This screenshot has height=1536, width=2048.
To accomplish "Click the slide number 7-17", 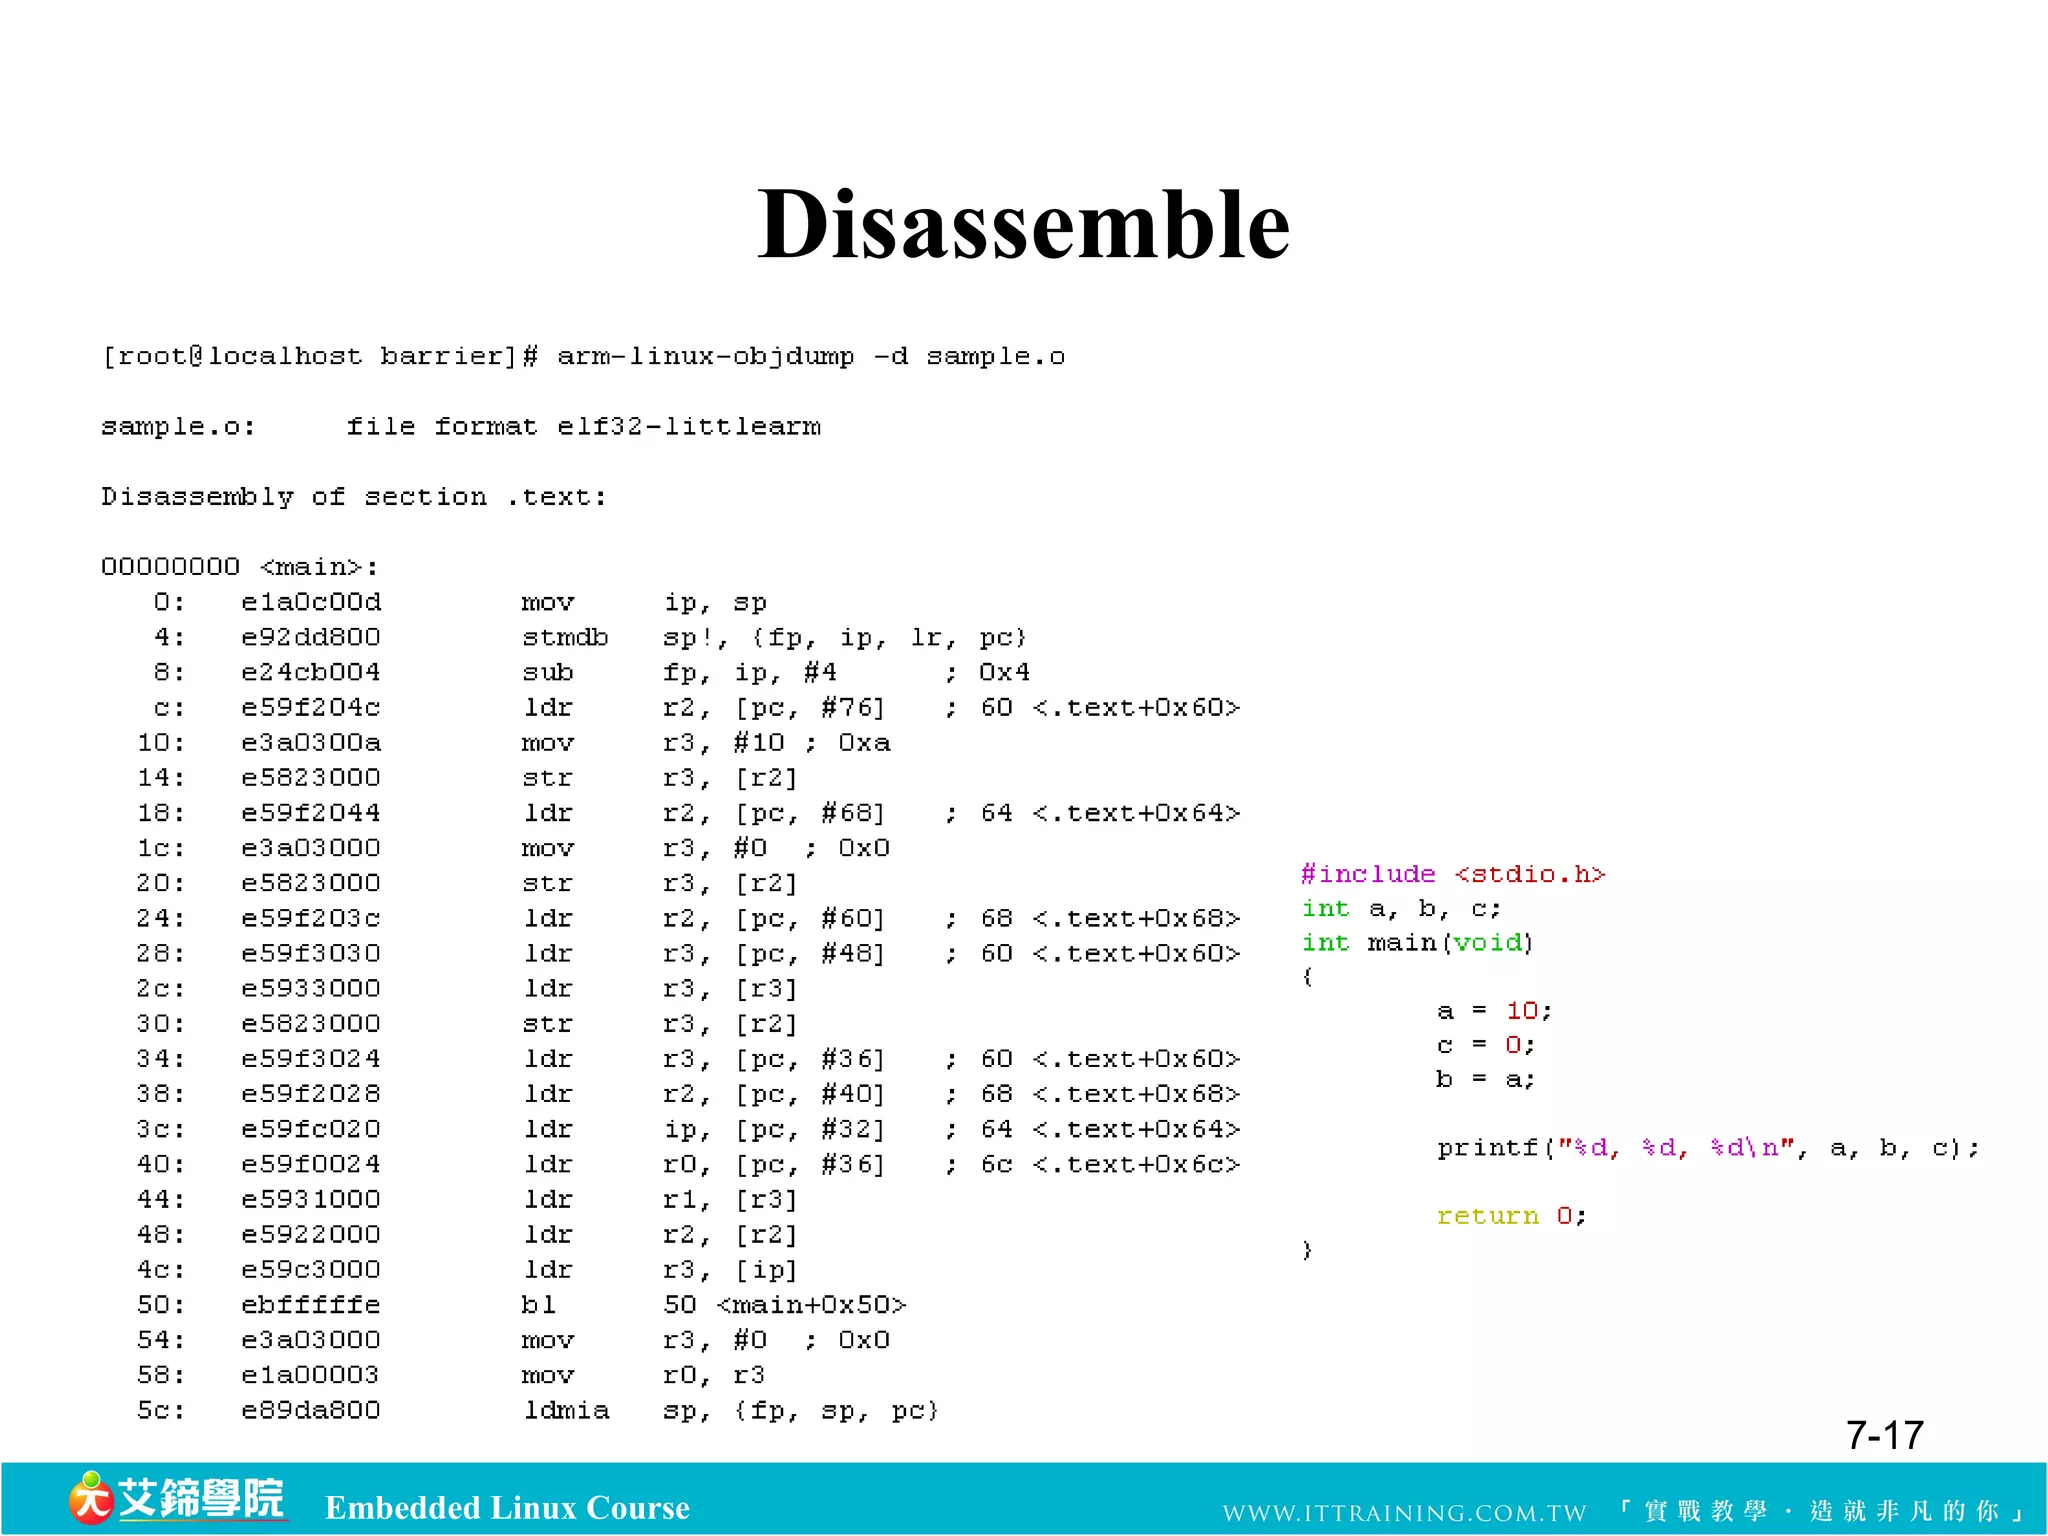I will [1884, 1435].
